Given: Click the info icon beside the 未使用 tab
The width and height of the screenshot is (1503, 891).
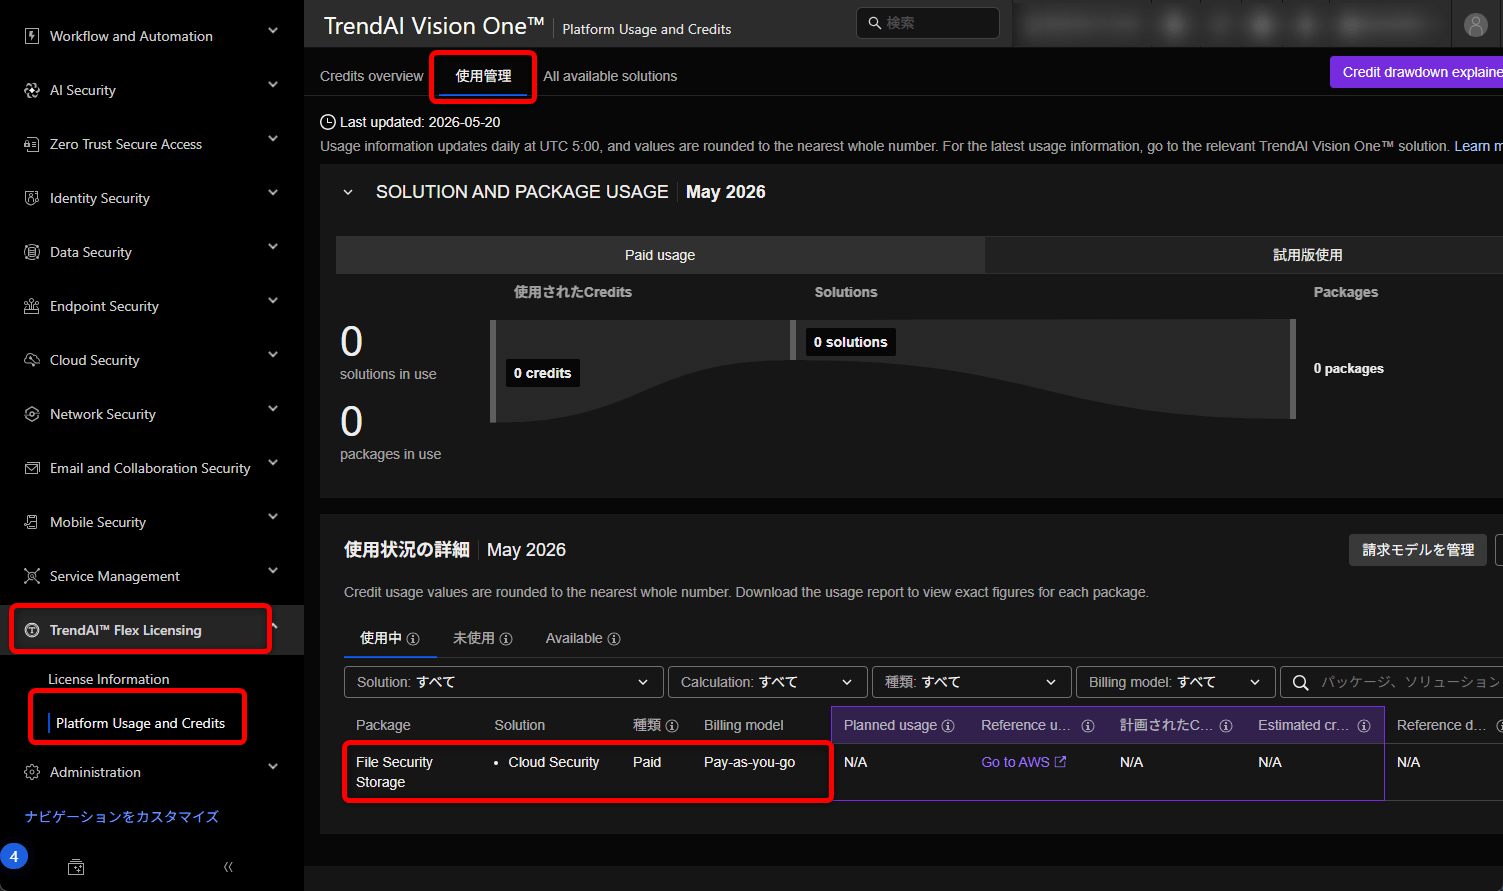Looking at the screenshot, I should coord(506,639).
